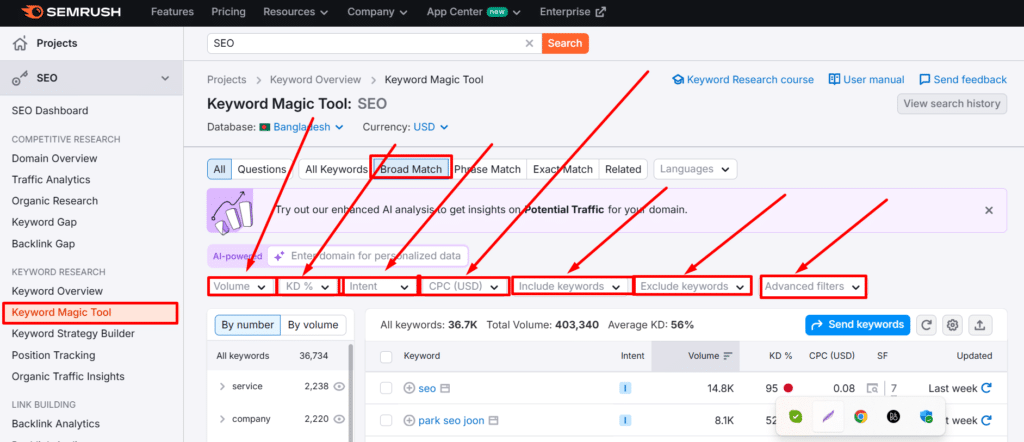This screenshot has height=442, width=1024.
Task: Click the AI sparkle icon in domain field
Action: click(279, 256)
